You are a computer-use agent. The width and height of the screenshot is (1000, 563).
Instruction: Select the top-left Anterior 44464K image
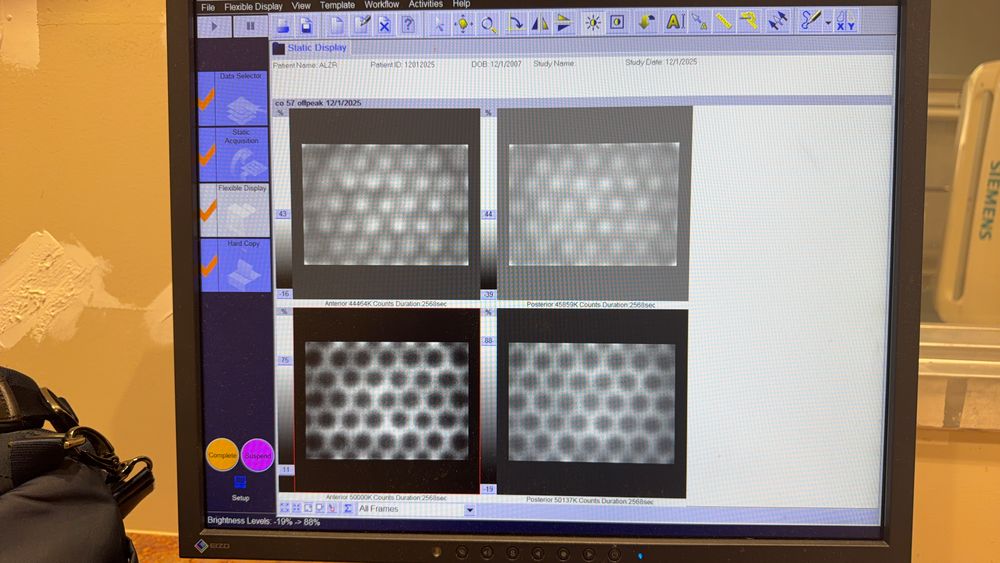pos(385,204)
